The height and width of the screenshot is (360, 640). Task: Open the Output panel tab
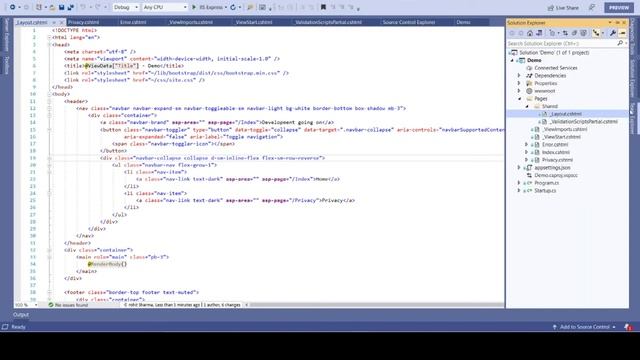21,315
